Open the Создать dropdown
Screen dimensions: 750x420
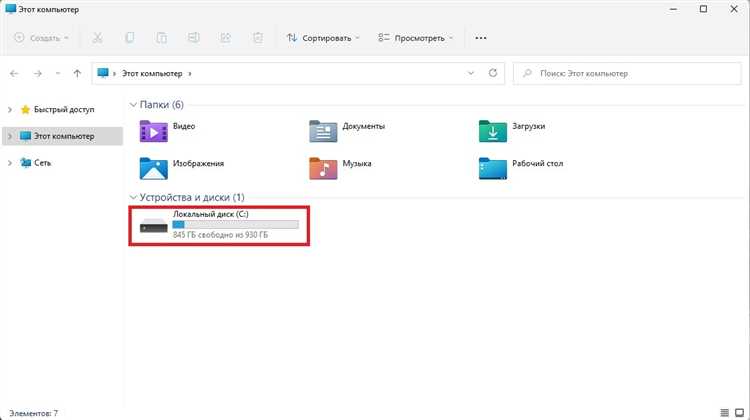pyautogui.click(x=42, y=38)
